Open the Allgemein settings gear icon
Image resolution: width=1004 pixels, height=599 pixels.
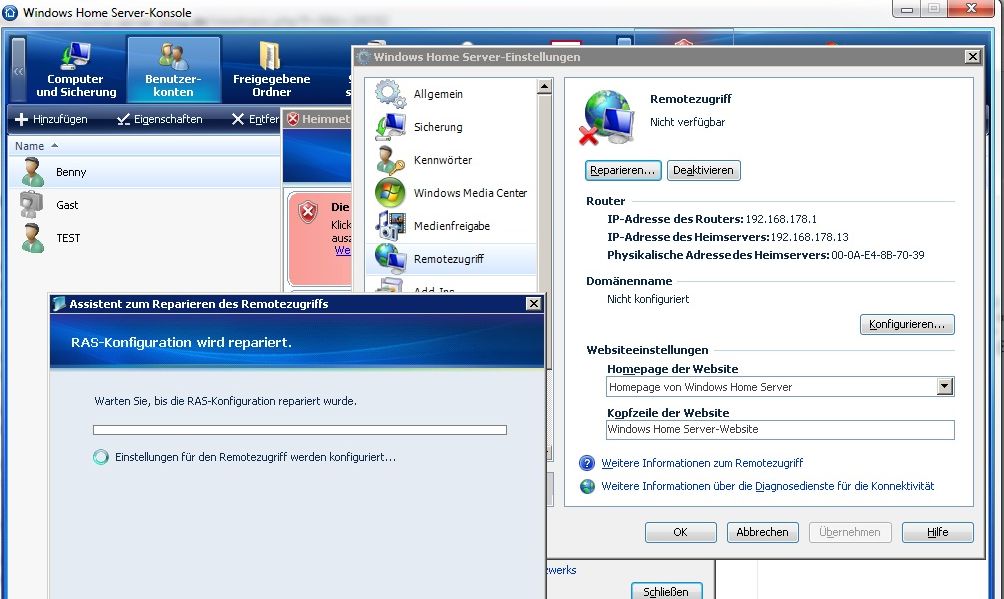click(x=390, y=94)
